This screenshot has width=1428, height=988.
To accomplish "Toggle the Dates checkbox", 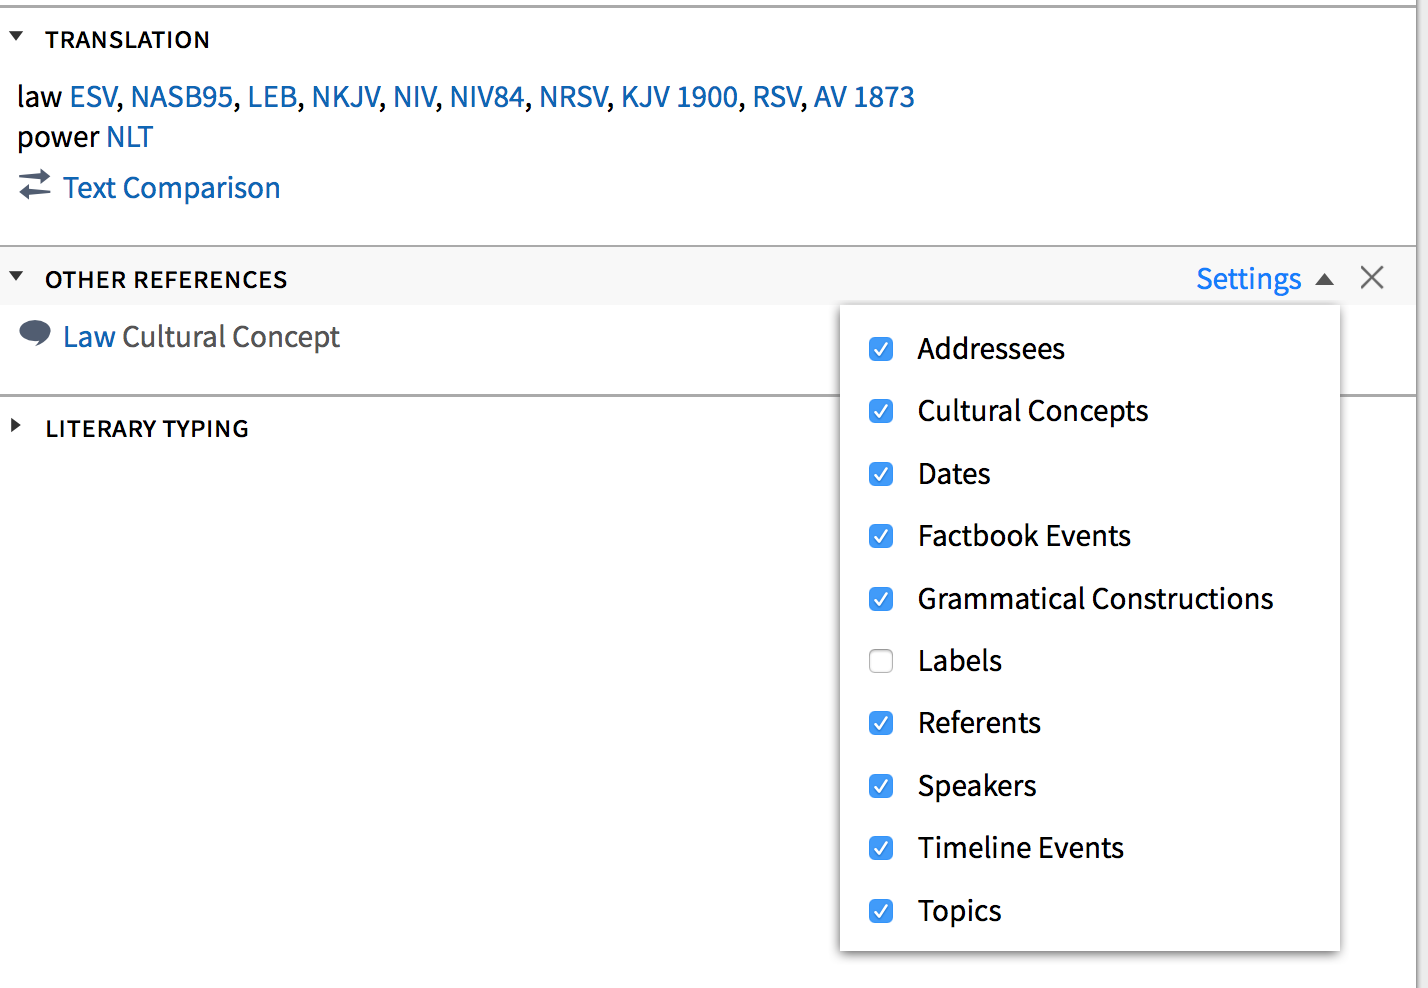I will [881, 474].
